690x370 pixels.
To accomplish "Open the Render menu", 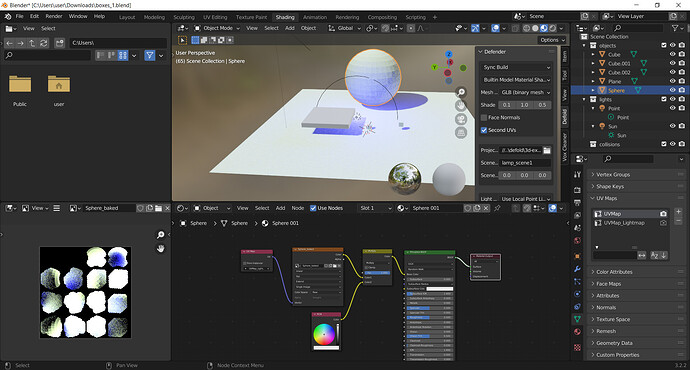I will coord(54,16).
